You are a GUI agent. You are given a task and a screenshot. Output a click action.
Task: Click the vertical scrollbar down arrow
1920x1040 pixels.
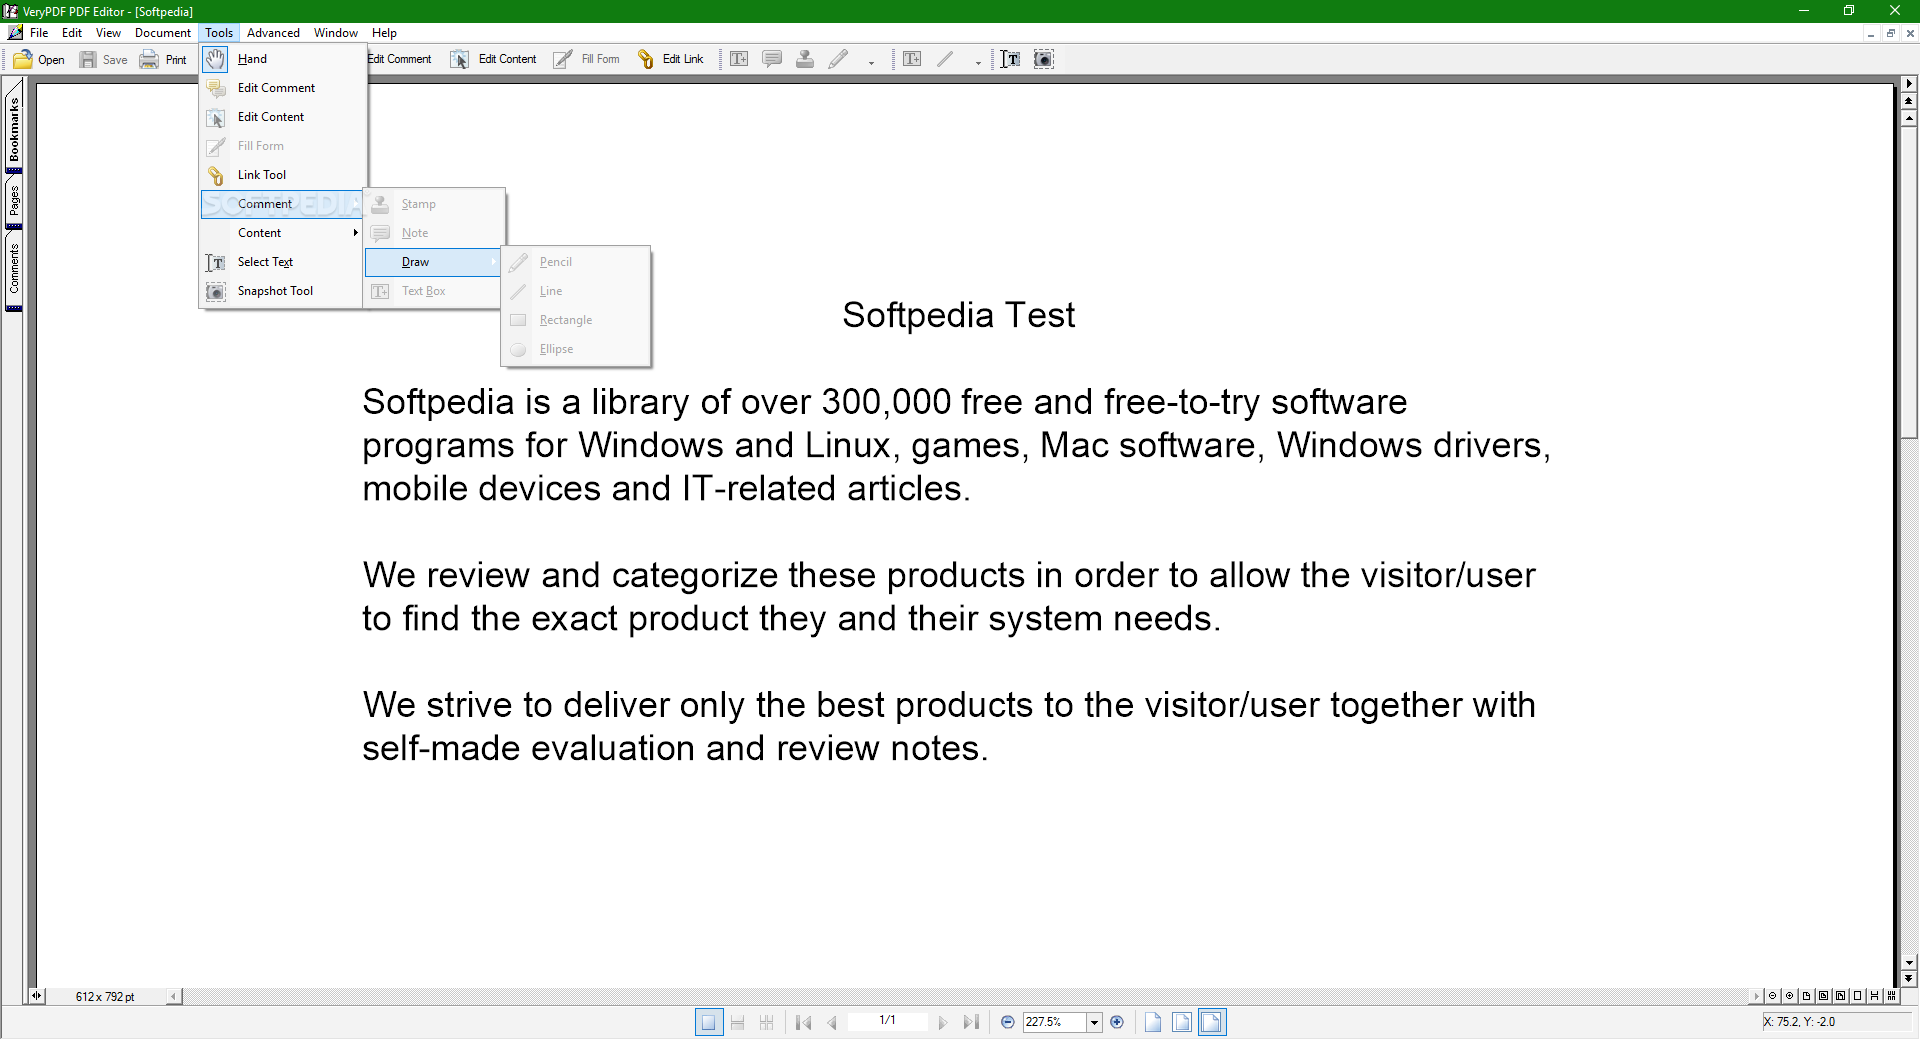click(1909, 963)
